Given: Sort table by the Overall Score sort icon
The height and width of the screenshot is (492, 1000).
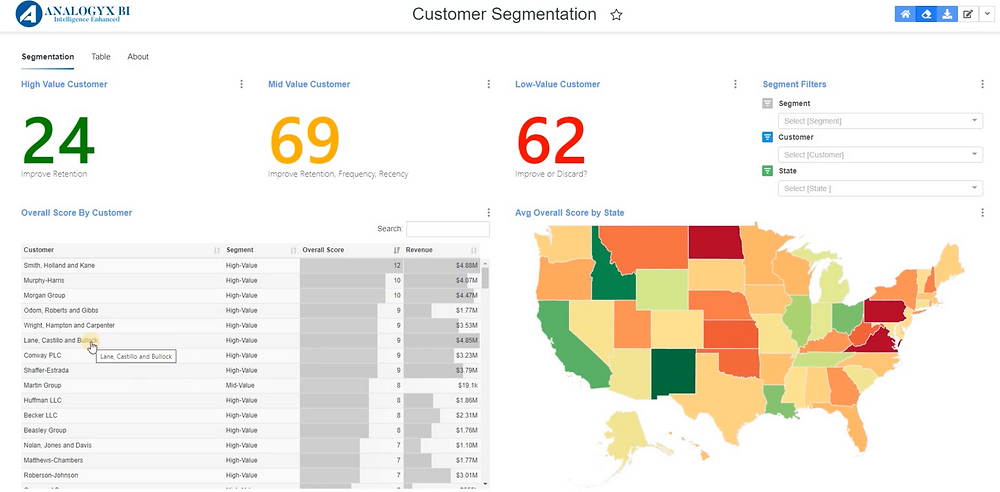Looking at the screenshot, I should pos(397,250).
